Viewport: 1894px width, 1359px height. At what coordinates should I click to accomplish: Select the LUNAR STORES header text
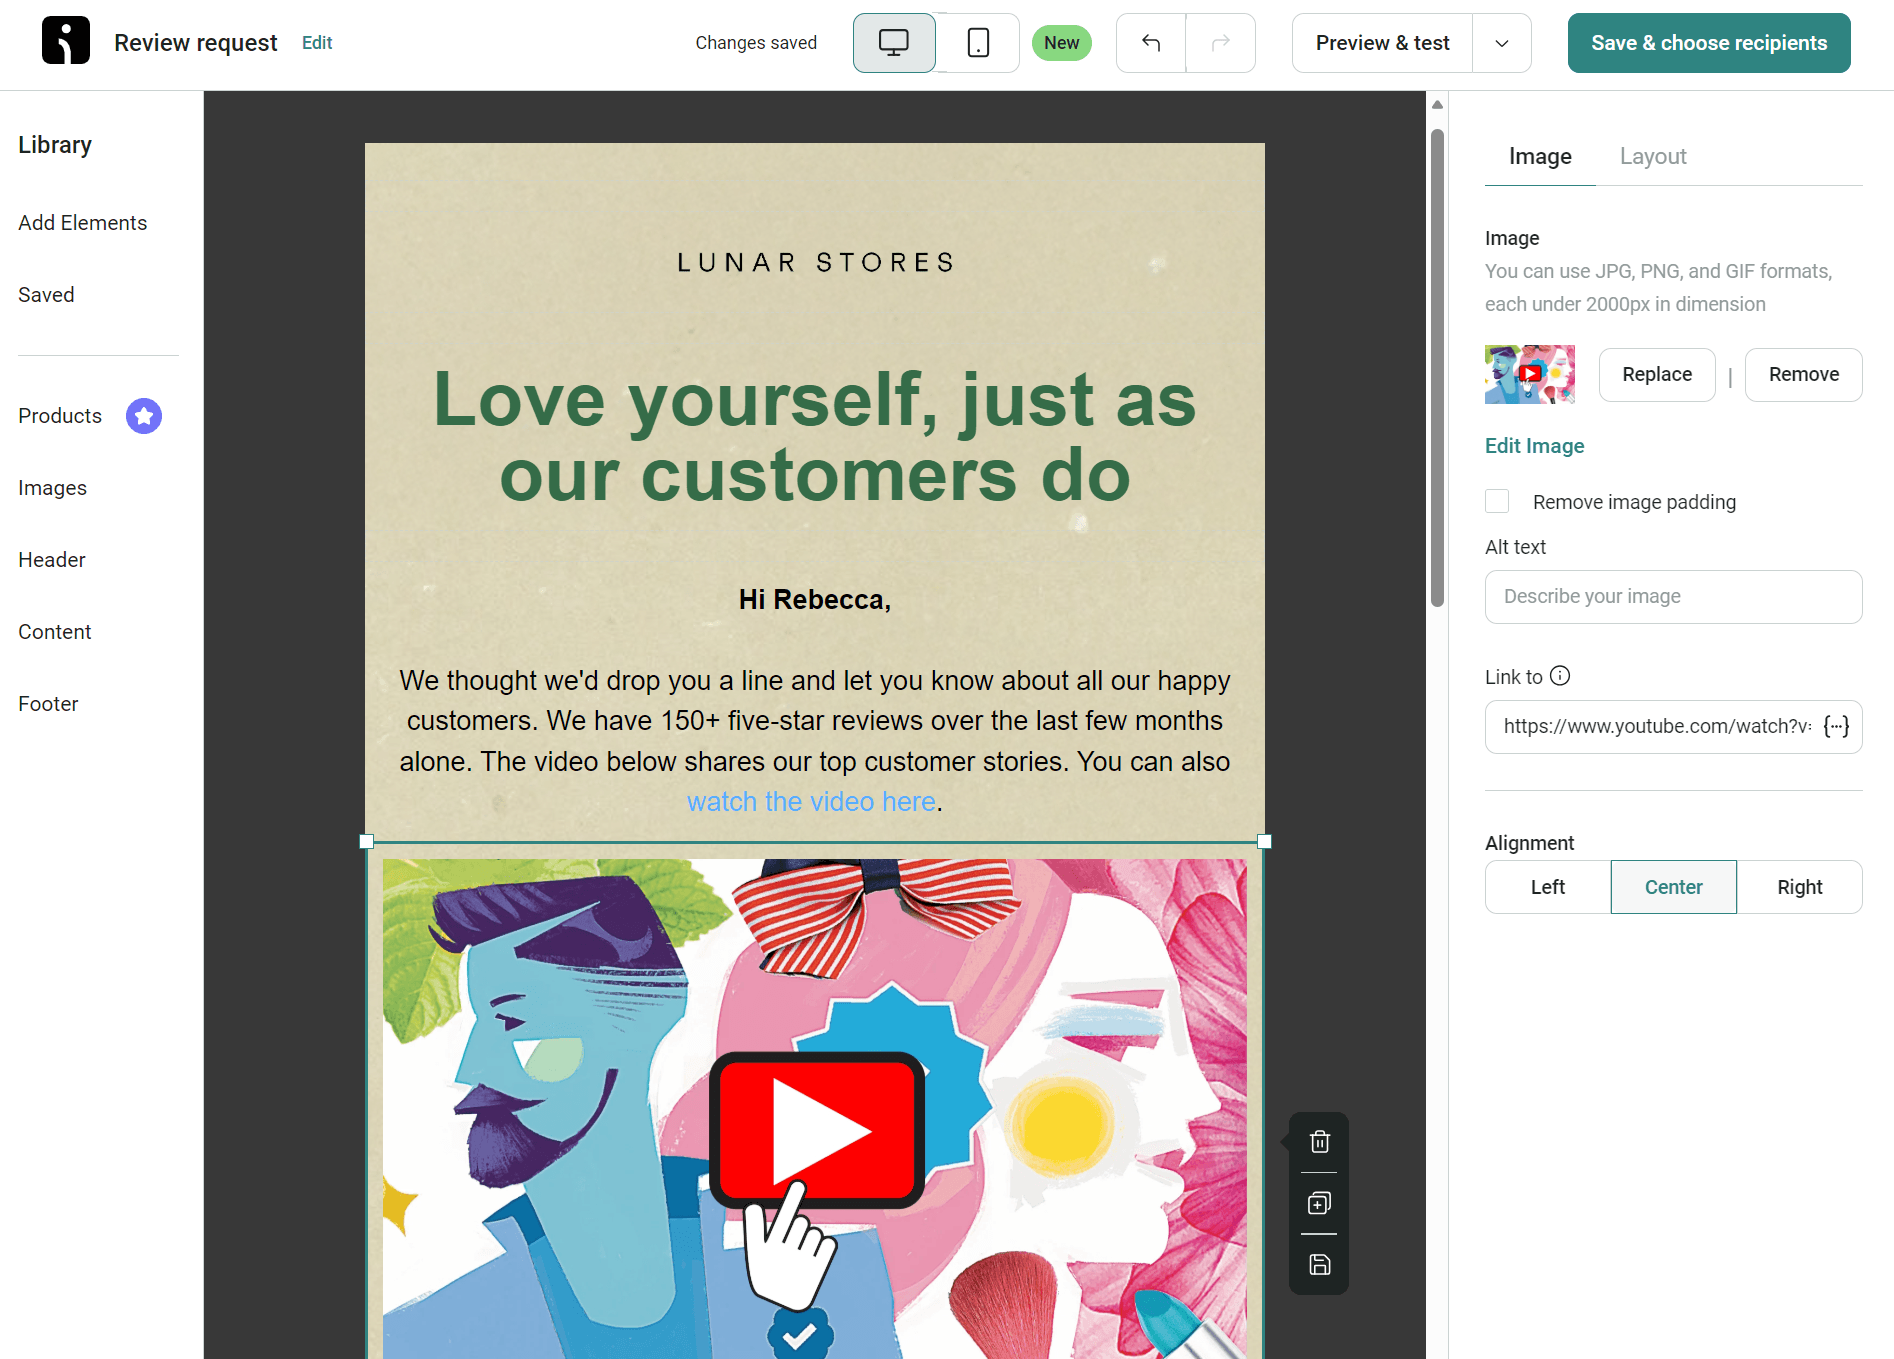pos(815,263)
